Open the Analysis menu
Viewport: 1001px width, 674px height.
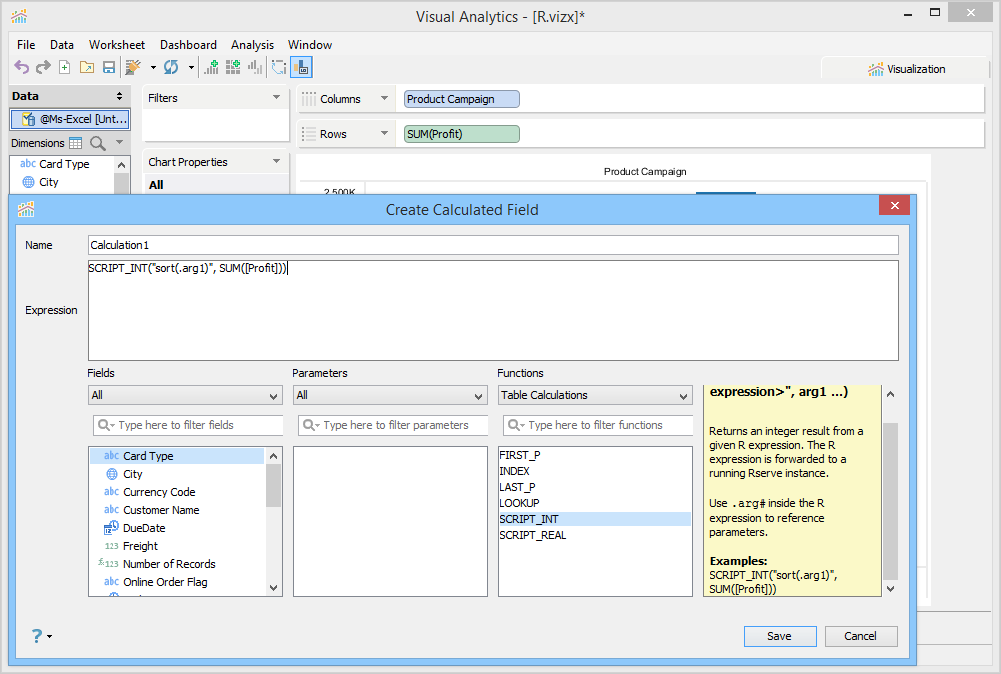252,45
